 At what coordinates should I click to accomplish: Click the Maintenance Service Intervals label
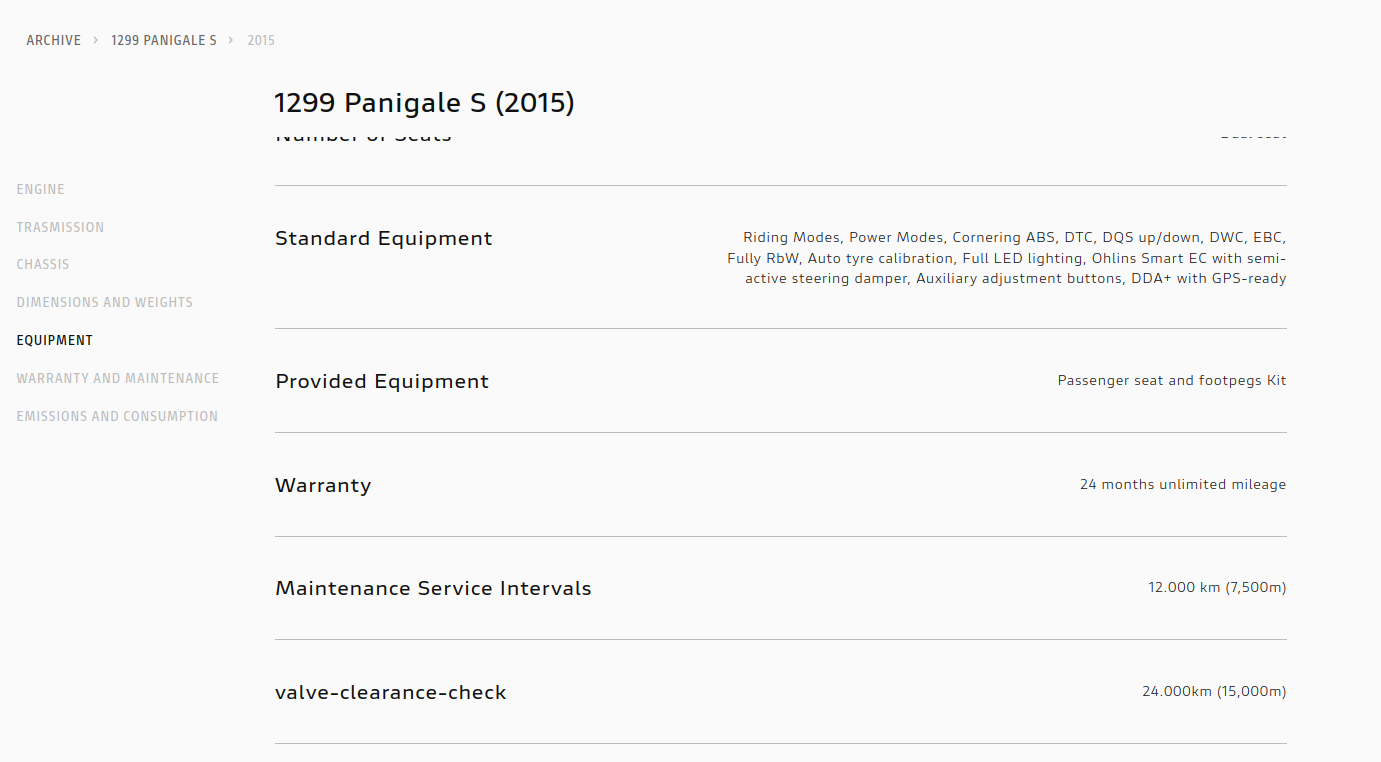click(433, 589)
